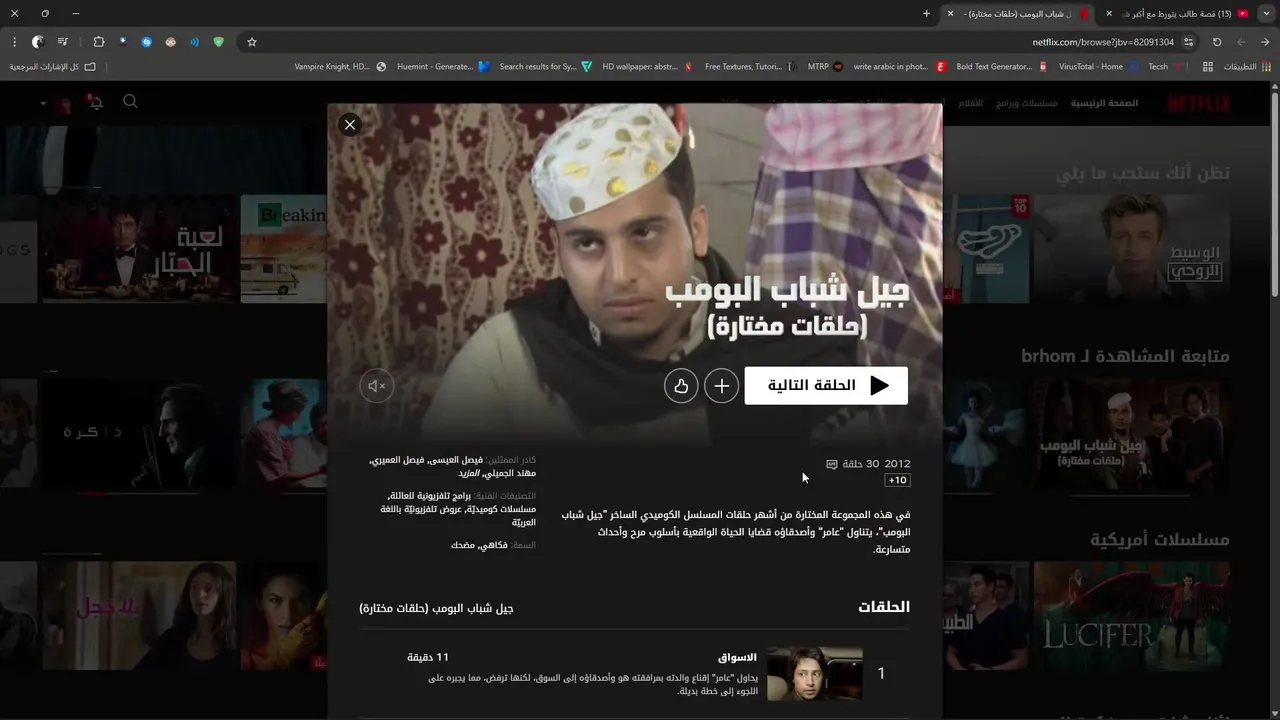Select the الوسيط الروحي thumbnail in the background row
The height and width of the screenshot is (720, 1280).
1132,249
